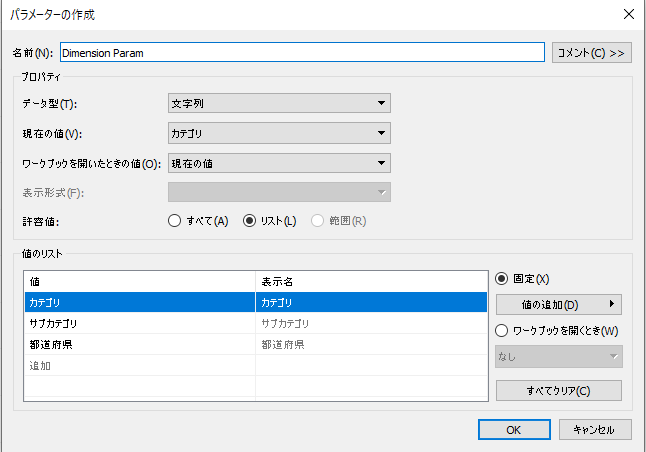Viewport: 646px width, 452px height.
Task: Select the リスト radio button
Action: pos(251,221)
